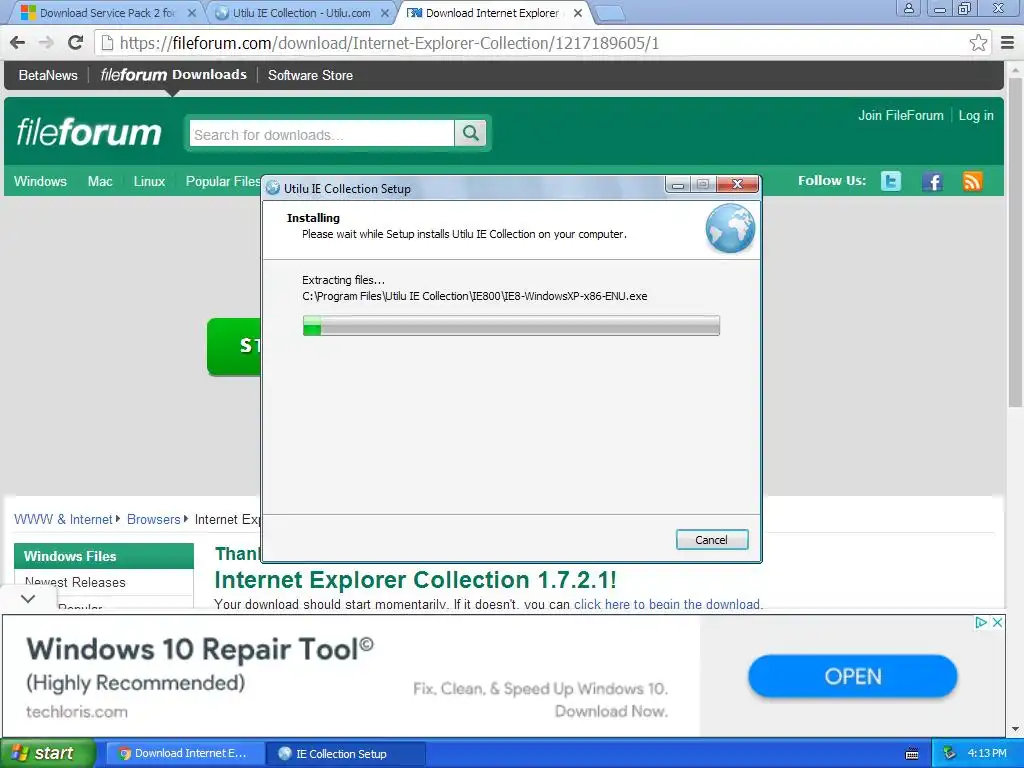Close the Utilu IE Collection tab
1024x768 pixels.
pyautogui.click(x=385, y=13)
